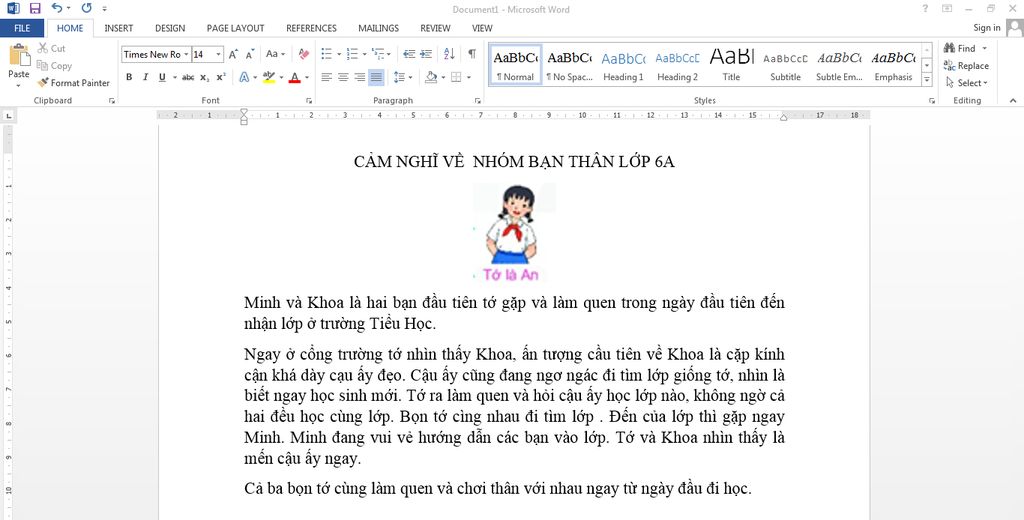Viewport: 1024px width, 520px height.
Task: Align text to the right
Action: coord(359,77)
